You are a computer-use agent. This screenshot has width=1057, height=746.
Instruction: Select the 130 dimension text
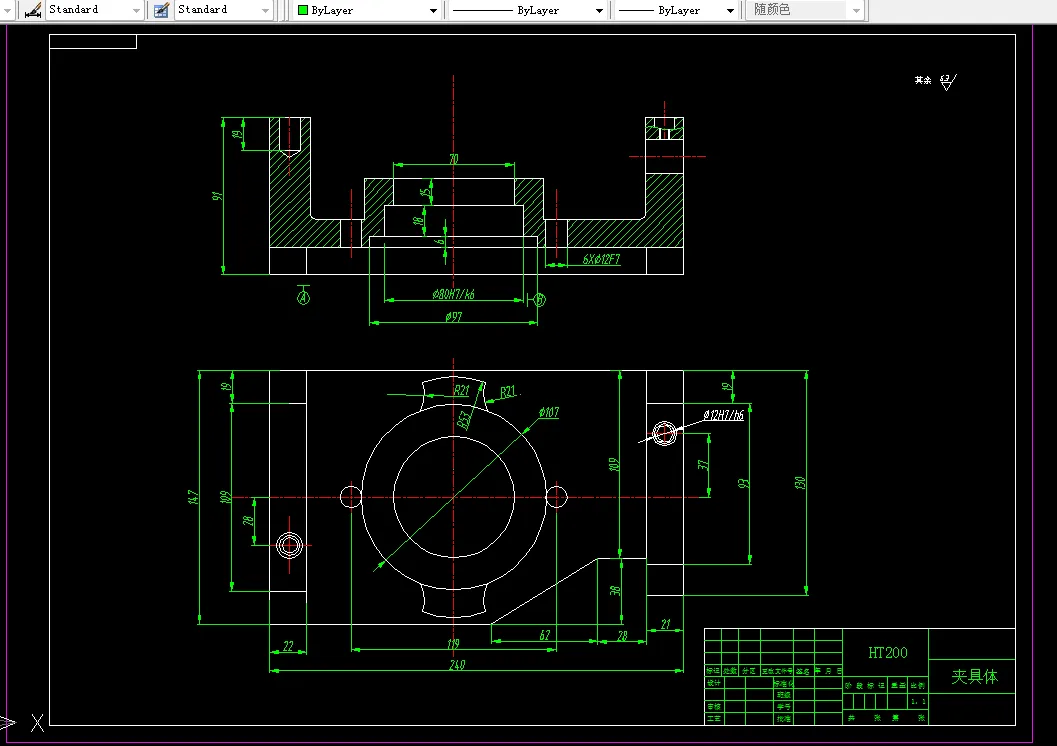799,483
